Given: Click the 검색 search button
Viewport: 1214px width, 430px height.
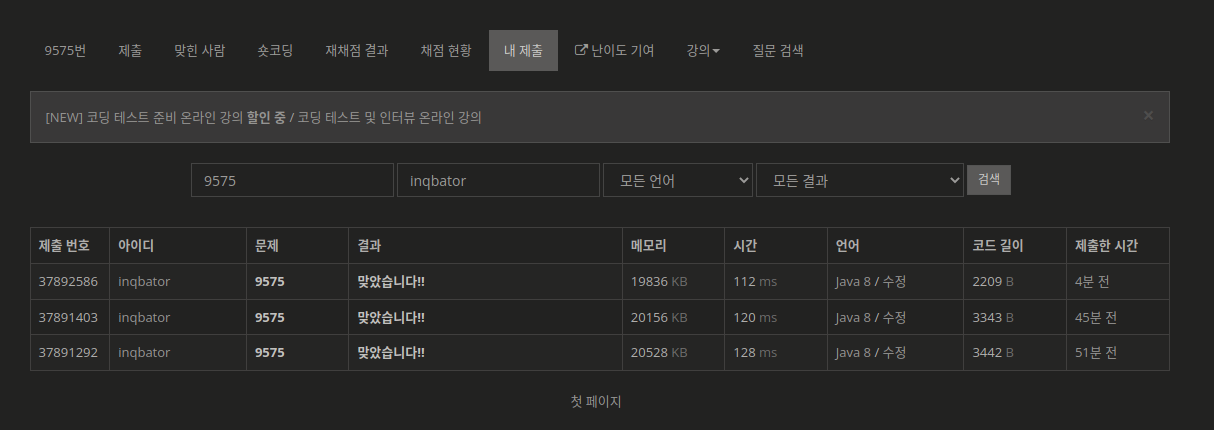Looking at the screenshot, I should point(989,180).
